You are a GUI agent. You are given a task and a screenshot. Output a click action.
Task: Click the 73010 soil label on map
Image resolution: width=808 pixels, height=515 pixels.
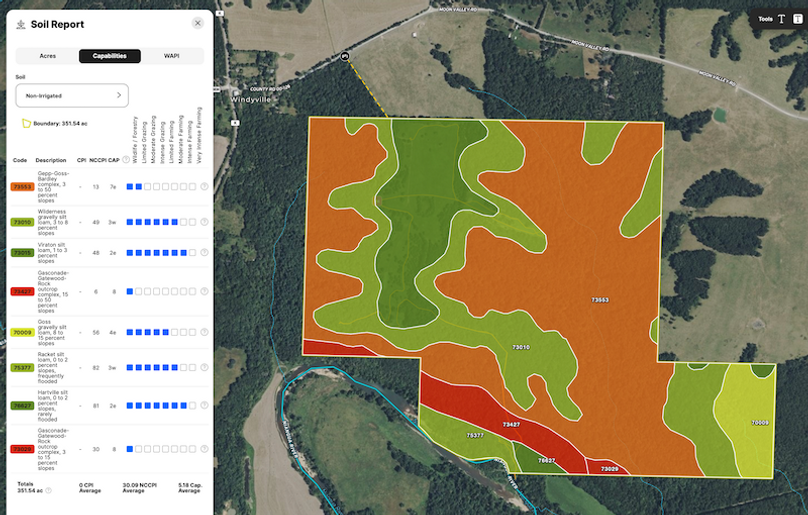point(521,347)
